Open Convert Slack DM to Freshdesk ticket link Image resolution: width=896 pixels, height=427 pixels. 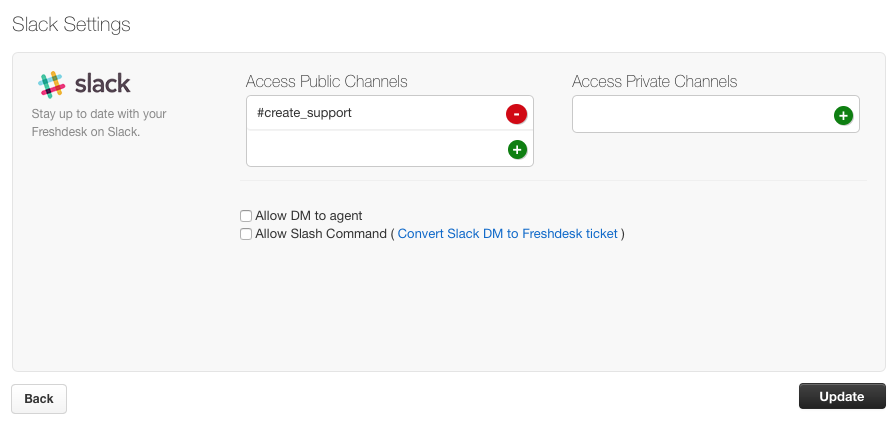click(x=507, y=234)
